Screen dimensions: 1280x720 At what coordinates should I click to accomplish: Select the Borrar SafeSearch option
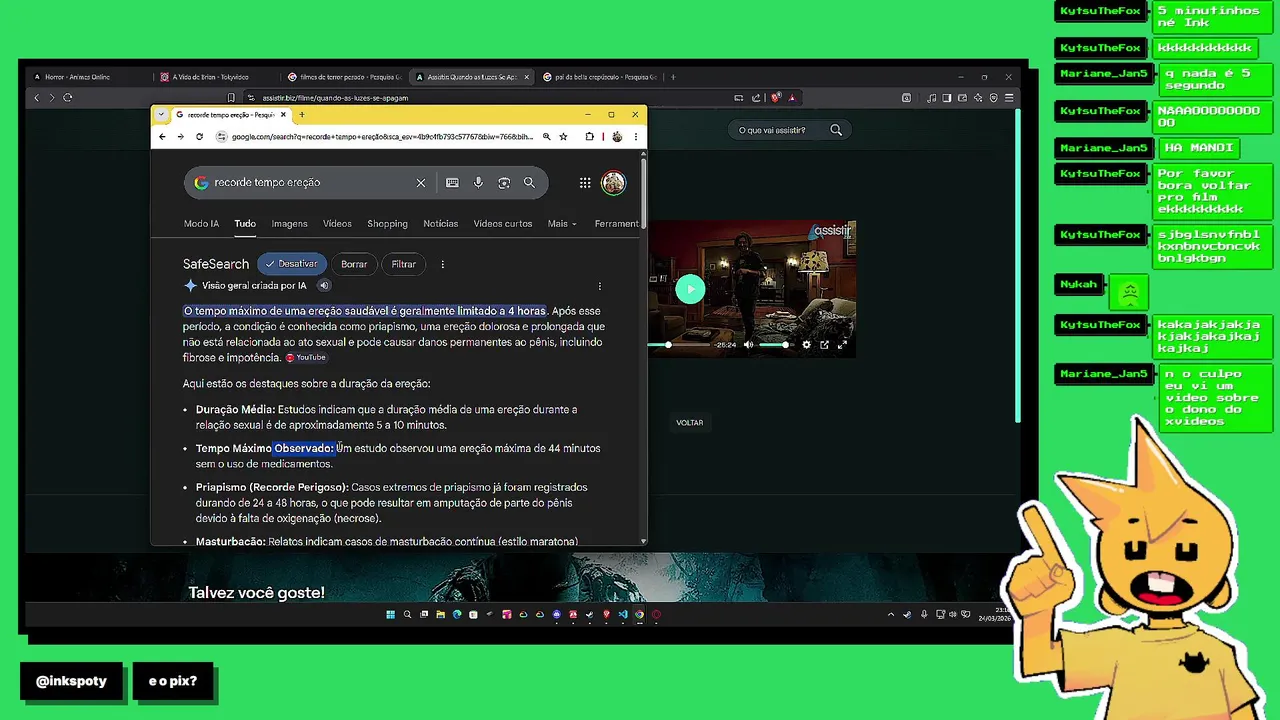coord(354,265)
